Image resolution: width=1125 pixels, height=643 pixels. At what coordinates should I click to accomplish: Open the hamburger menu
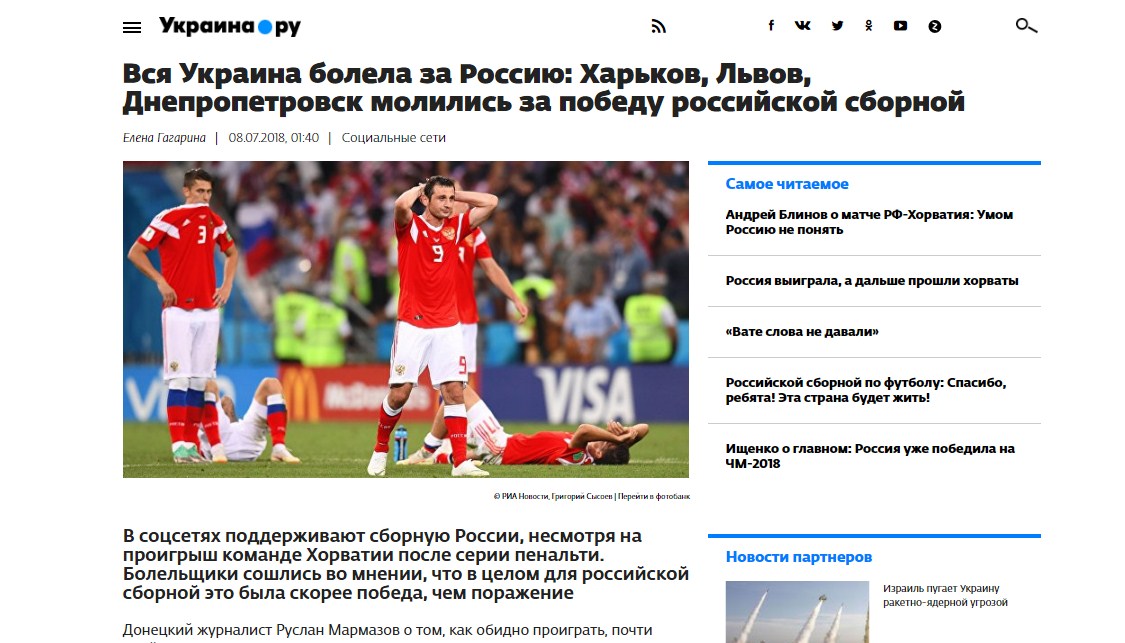(132, 27)
